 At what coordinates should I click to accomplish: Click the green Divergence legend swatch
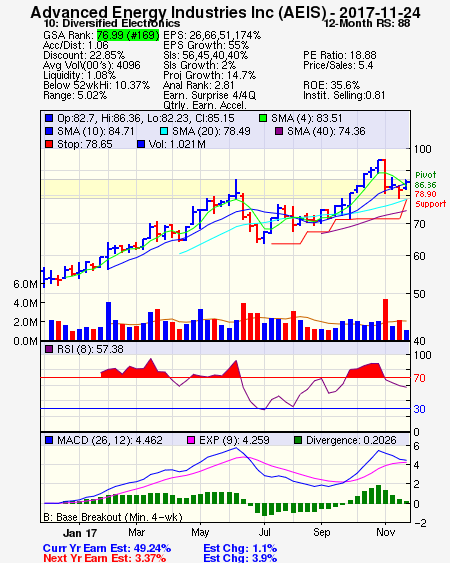[x=298, y=440]
